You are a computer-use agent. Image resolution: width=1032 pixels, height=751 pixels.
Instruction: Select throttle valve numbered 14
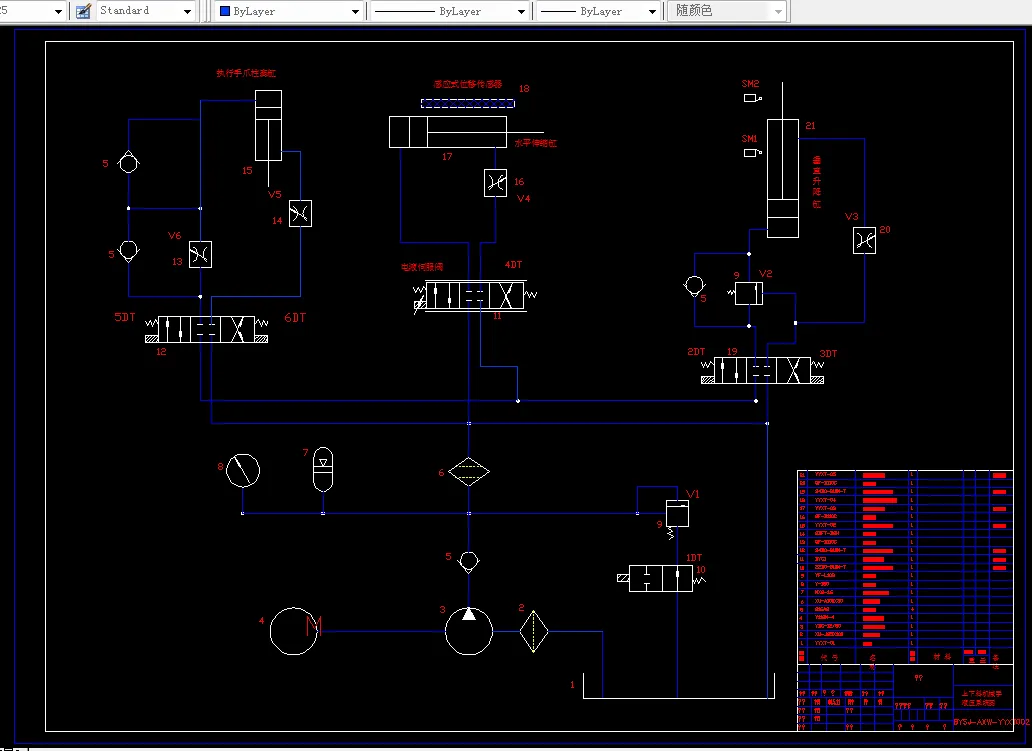tap(300, 213)
